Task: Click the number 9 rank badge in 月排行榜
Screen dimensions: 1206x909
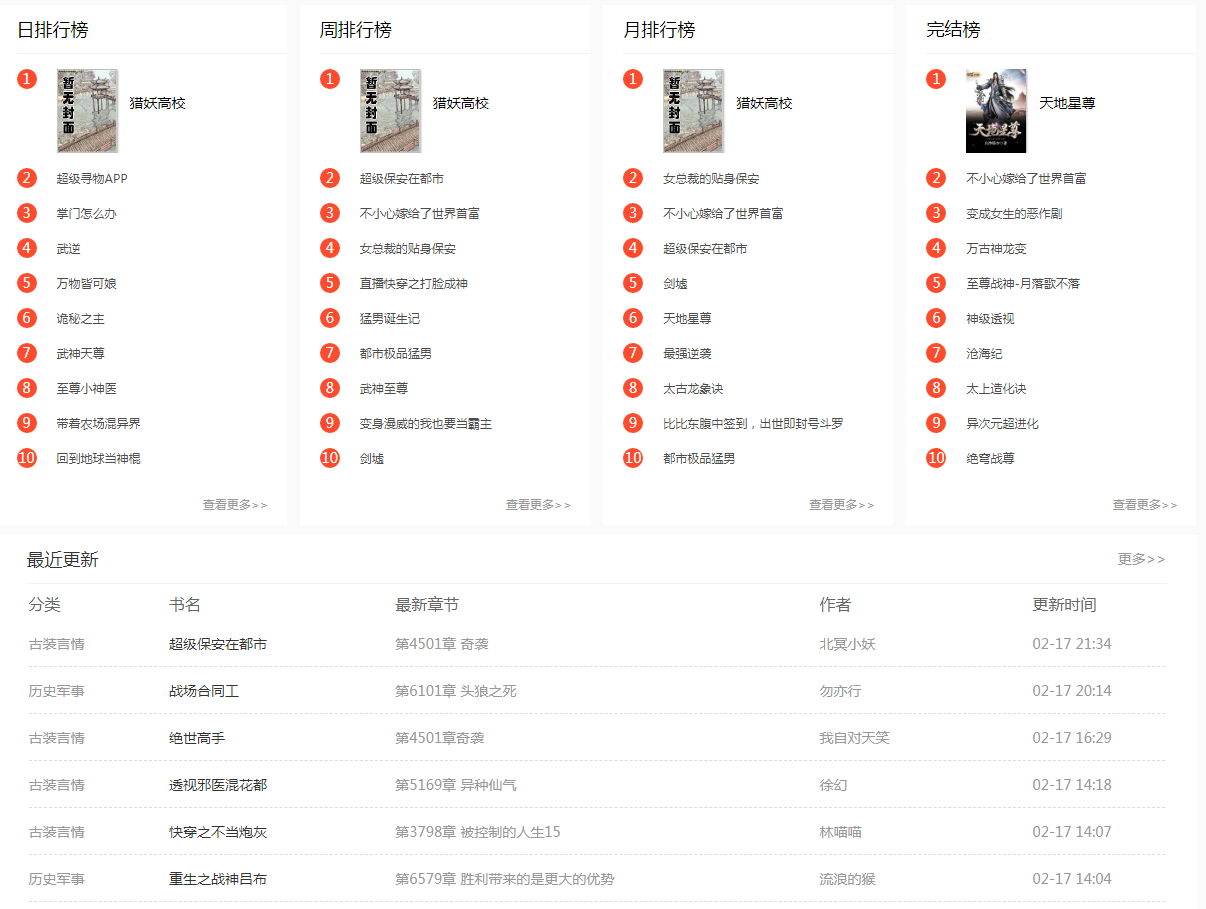Action: coord(633,423)
